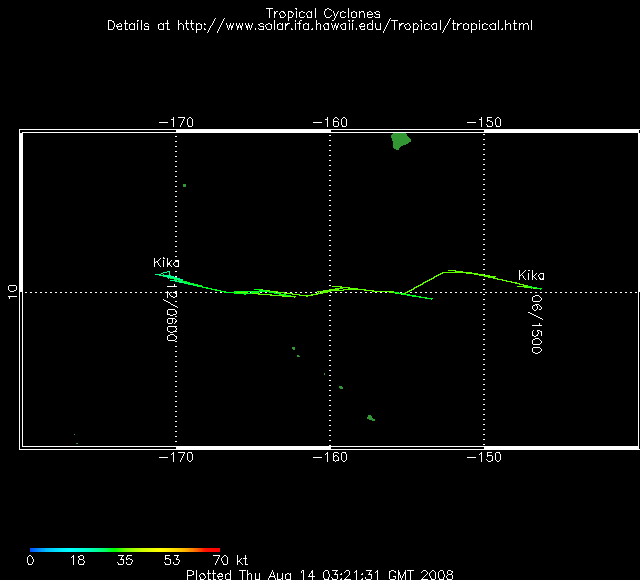Click the -150 longitude label on bottom axis
The width and height of the screenshot is (640, 580).
(x=484, y=457)
